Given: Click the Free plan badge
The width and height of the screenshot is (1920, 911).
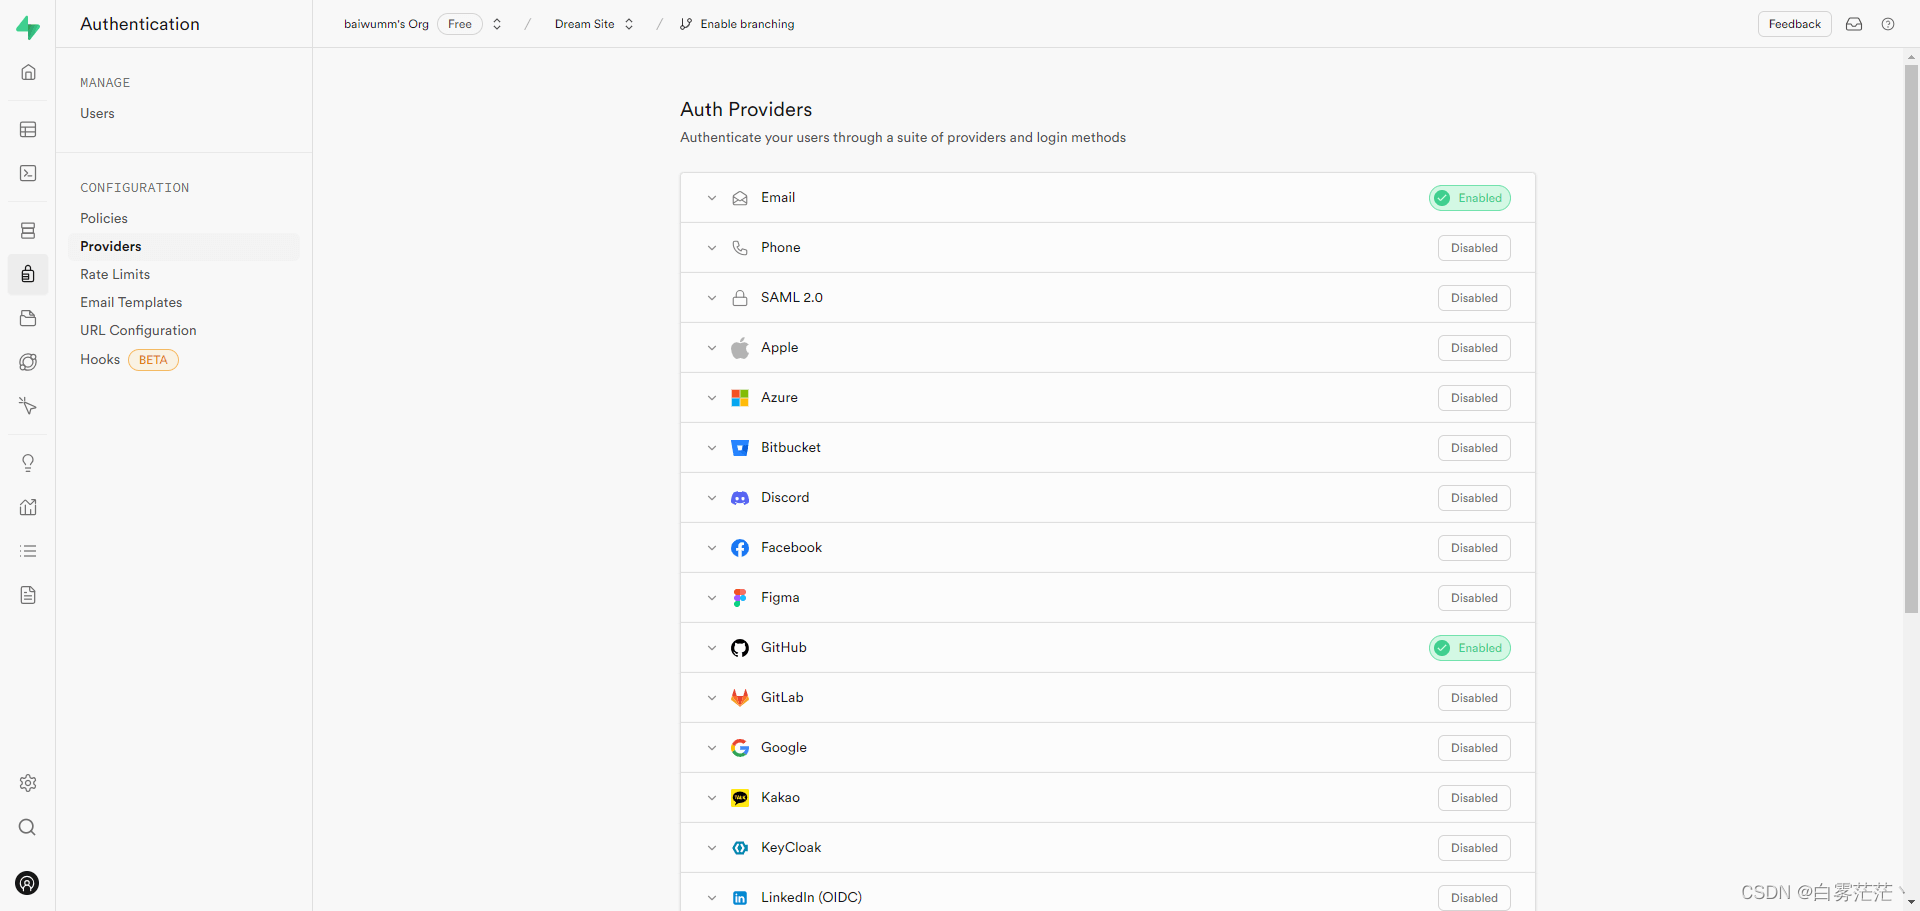Looking at the screenshot, I should click(x=459, y=24).
